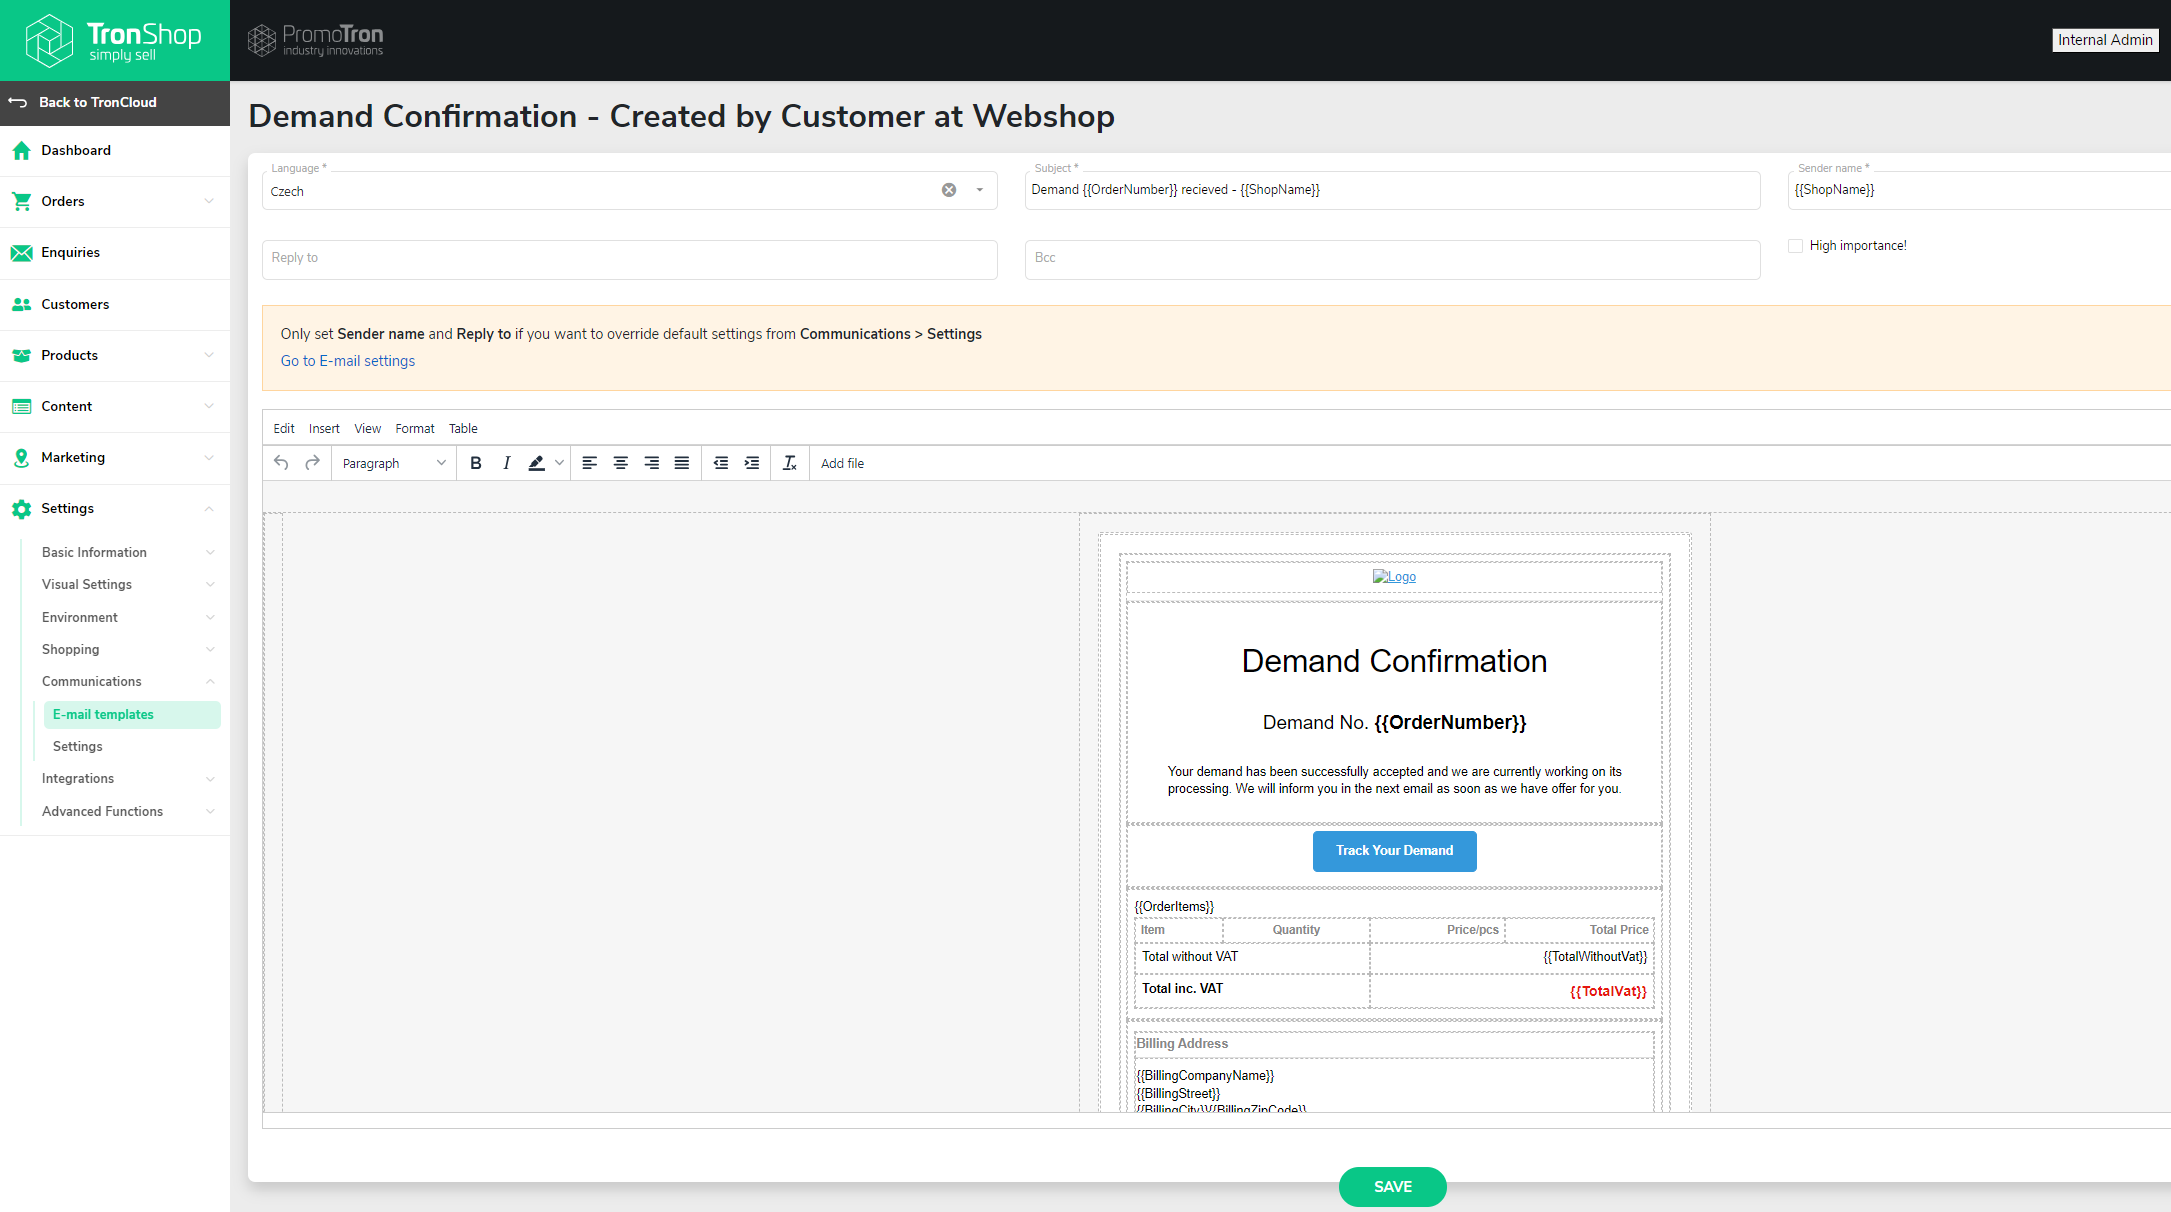Expand the Integrations submenu
The height and width of the screenshot is (1212, 2171).
(x=210, y=779)
